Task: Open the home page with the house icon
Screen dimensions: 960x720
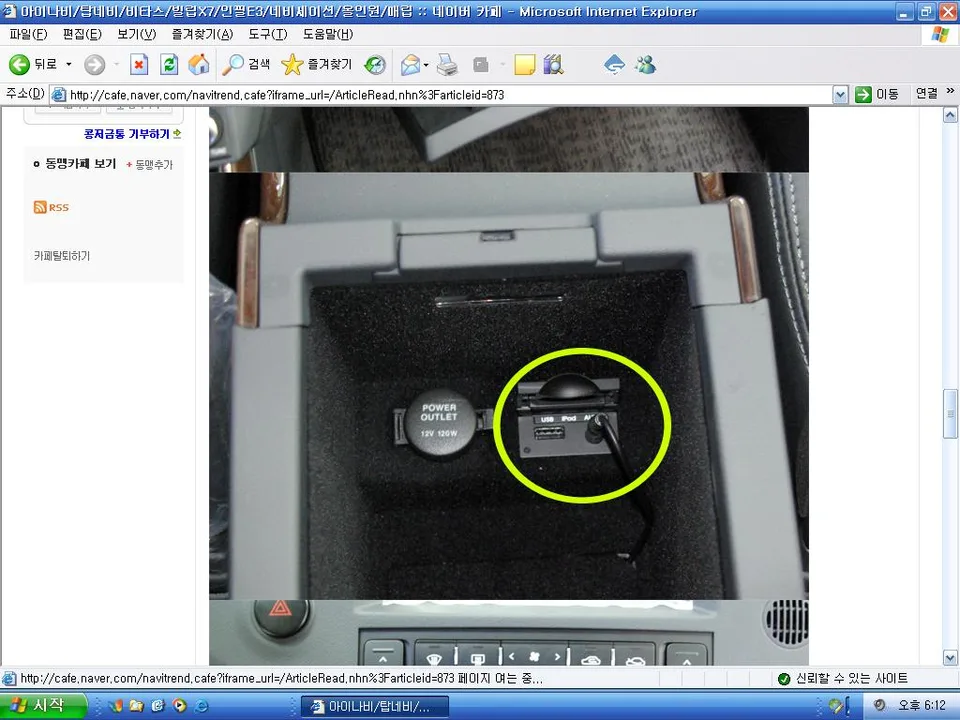Action: click(x=198, y=64)
